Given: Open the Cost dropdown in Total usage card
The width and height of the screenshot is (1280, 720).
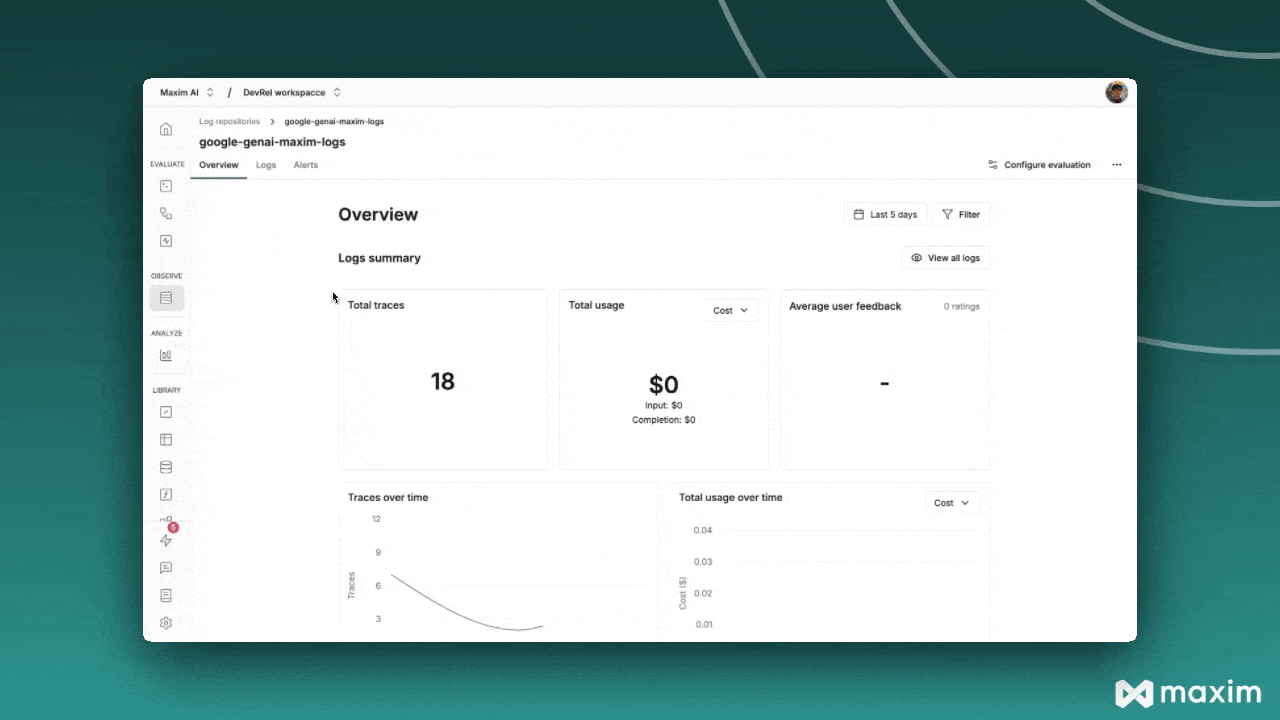Looking at the screenshot, I should click(731, 311).
